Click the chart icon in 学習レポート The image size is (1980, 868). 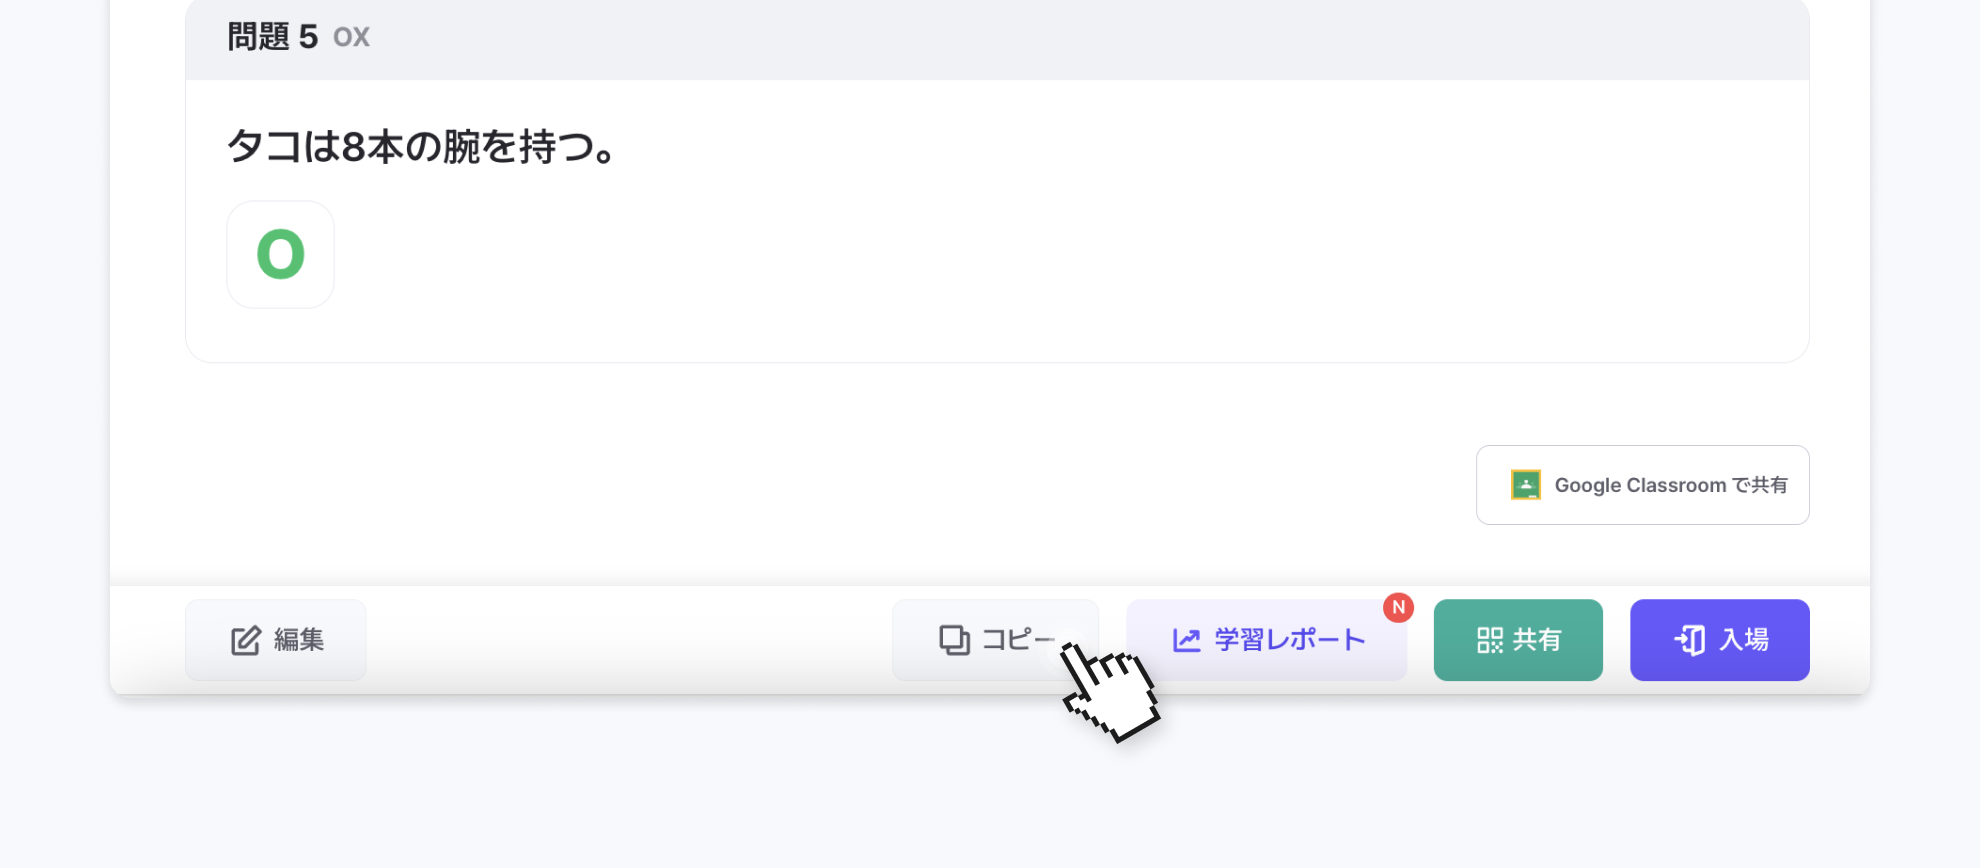coord(1187,640)
